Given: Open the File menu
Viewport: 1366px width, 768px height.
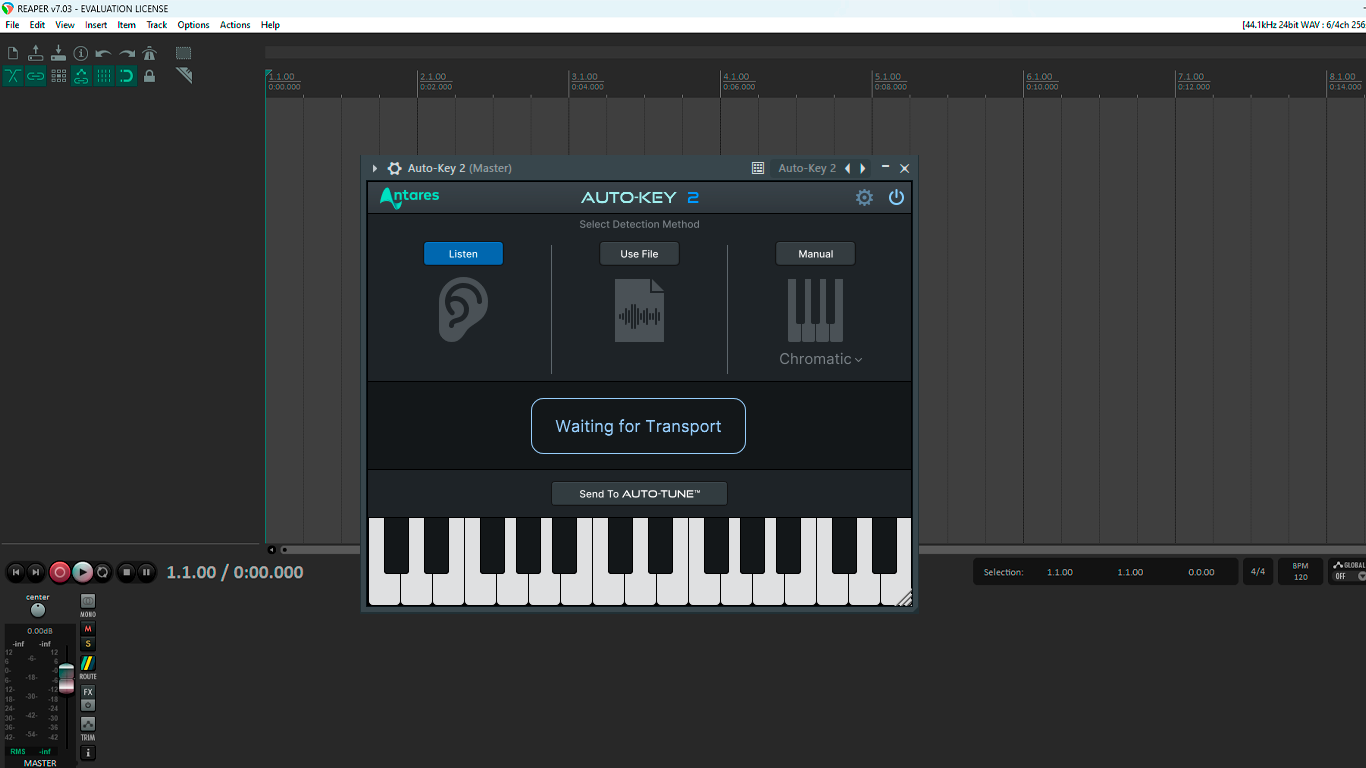Looking at the screenshot, I should 12,25.
